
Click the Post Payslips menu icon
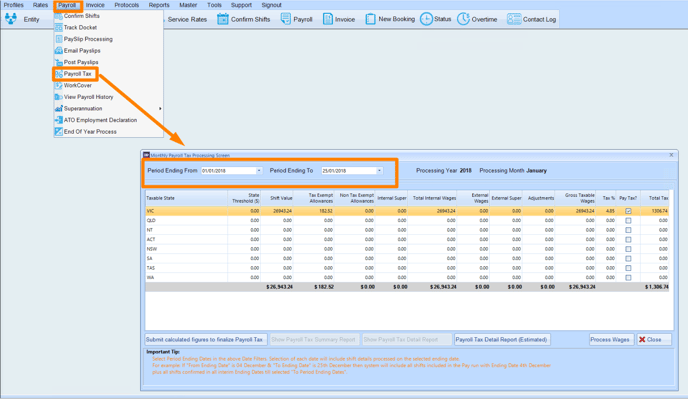coord(58,62)
